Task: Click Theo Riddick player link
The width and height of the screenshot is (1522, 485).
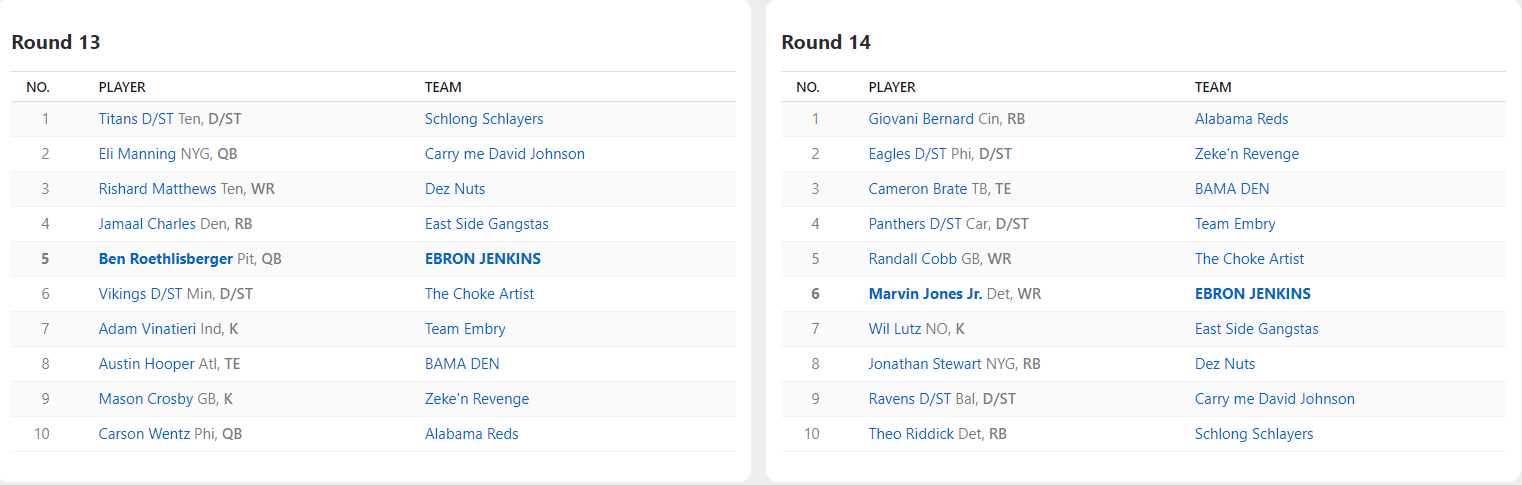Action: (x=911, y=434)
